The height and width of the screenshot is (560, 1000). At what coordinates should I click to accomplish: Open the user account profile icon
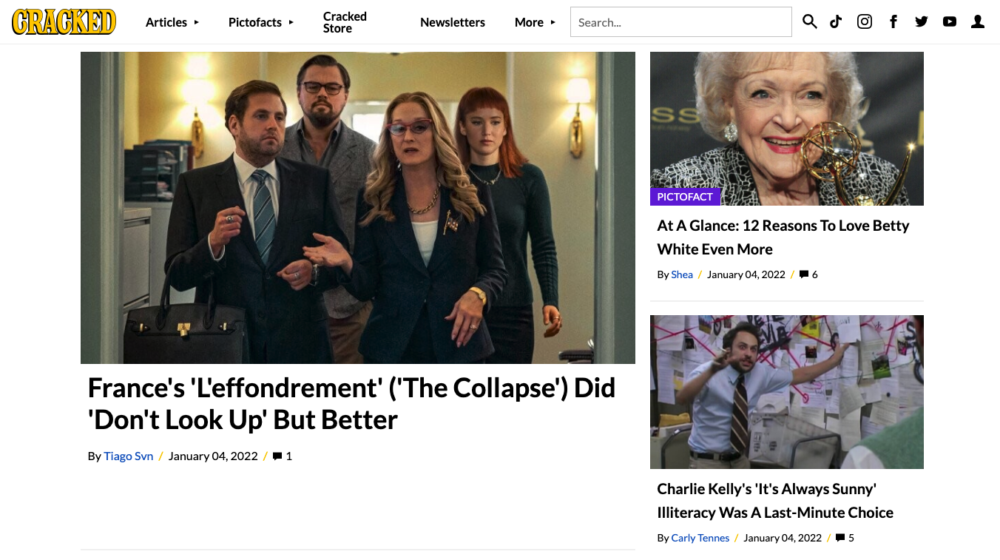978,22
